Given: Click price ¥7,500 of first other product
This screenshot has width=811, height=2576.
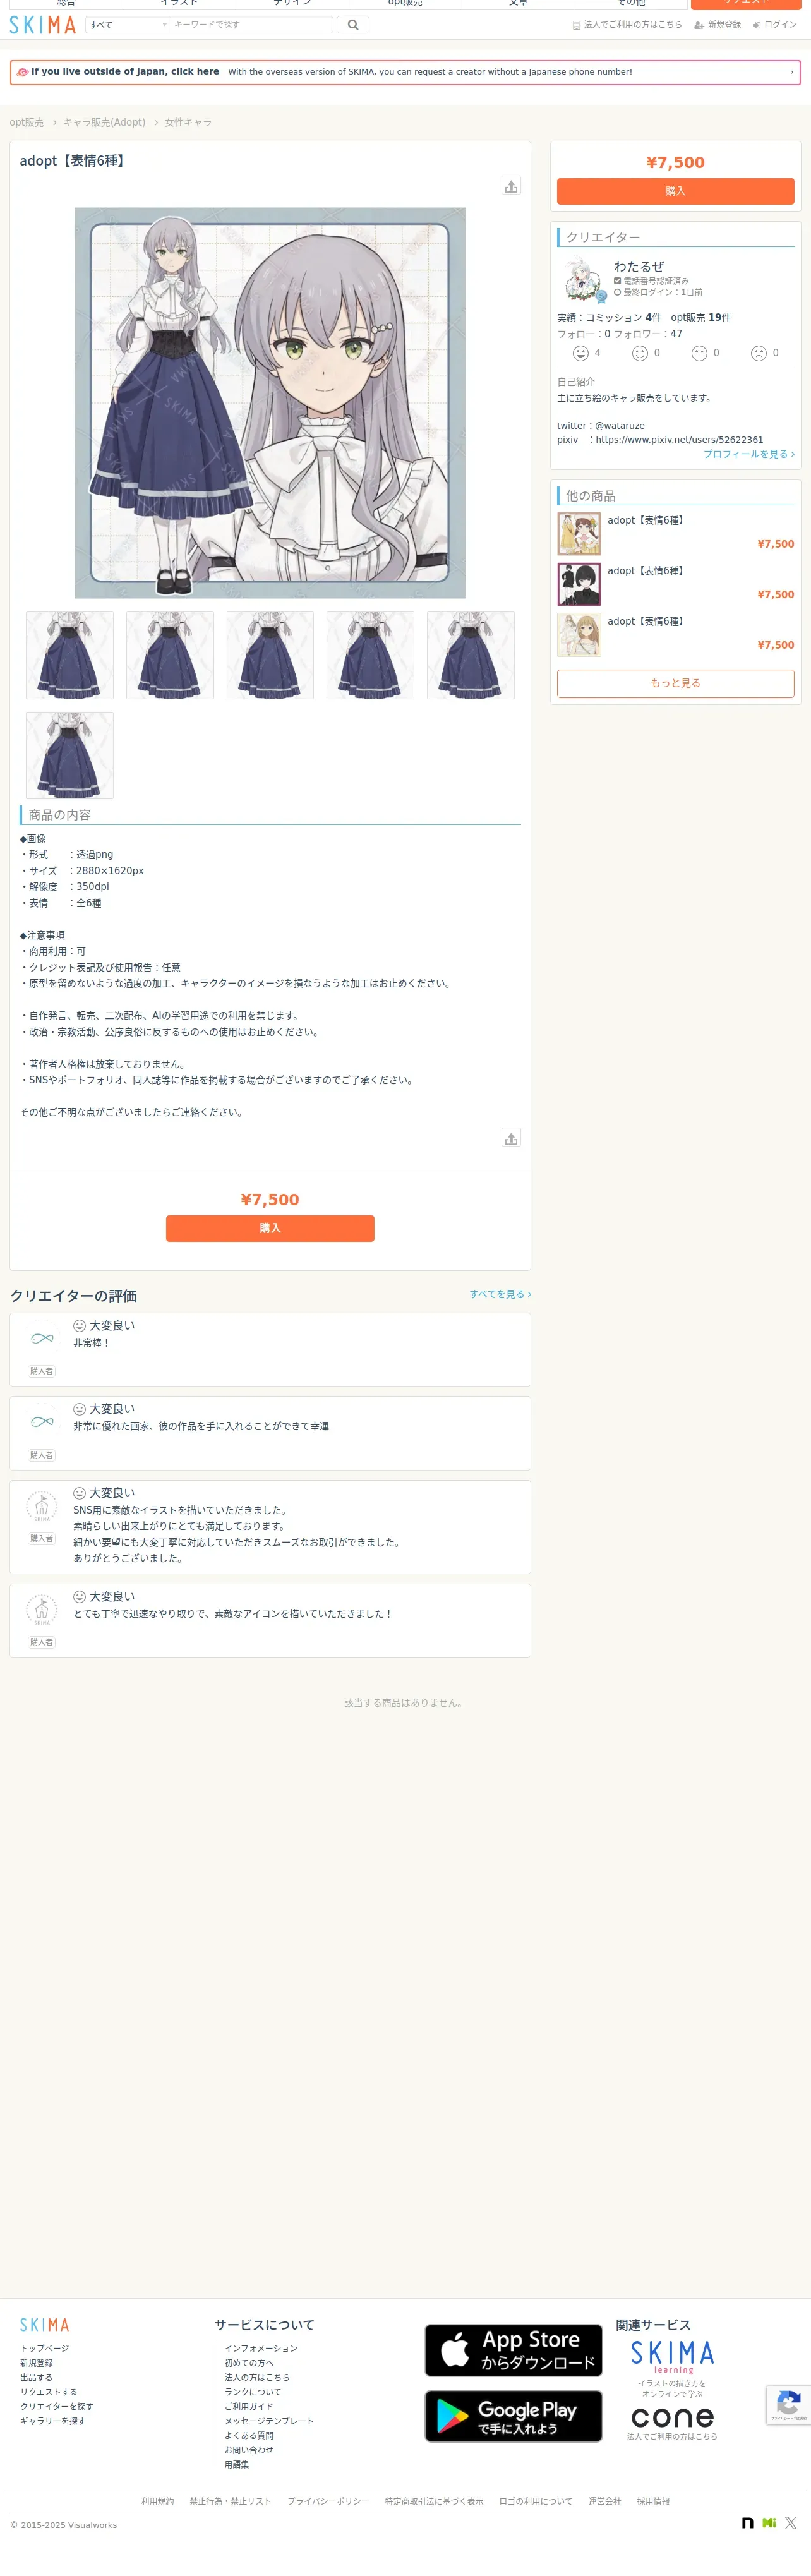Looking at the screenshot, I should [776, 544].
